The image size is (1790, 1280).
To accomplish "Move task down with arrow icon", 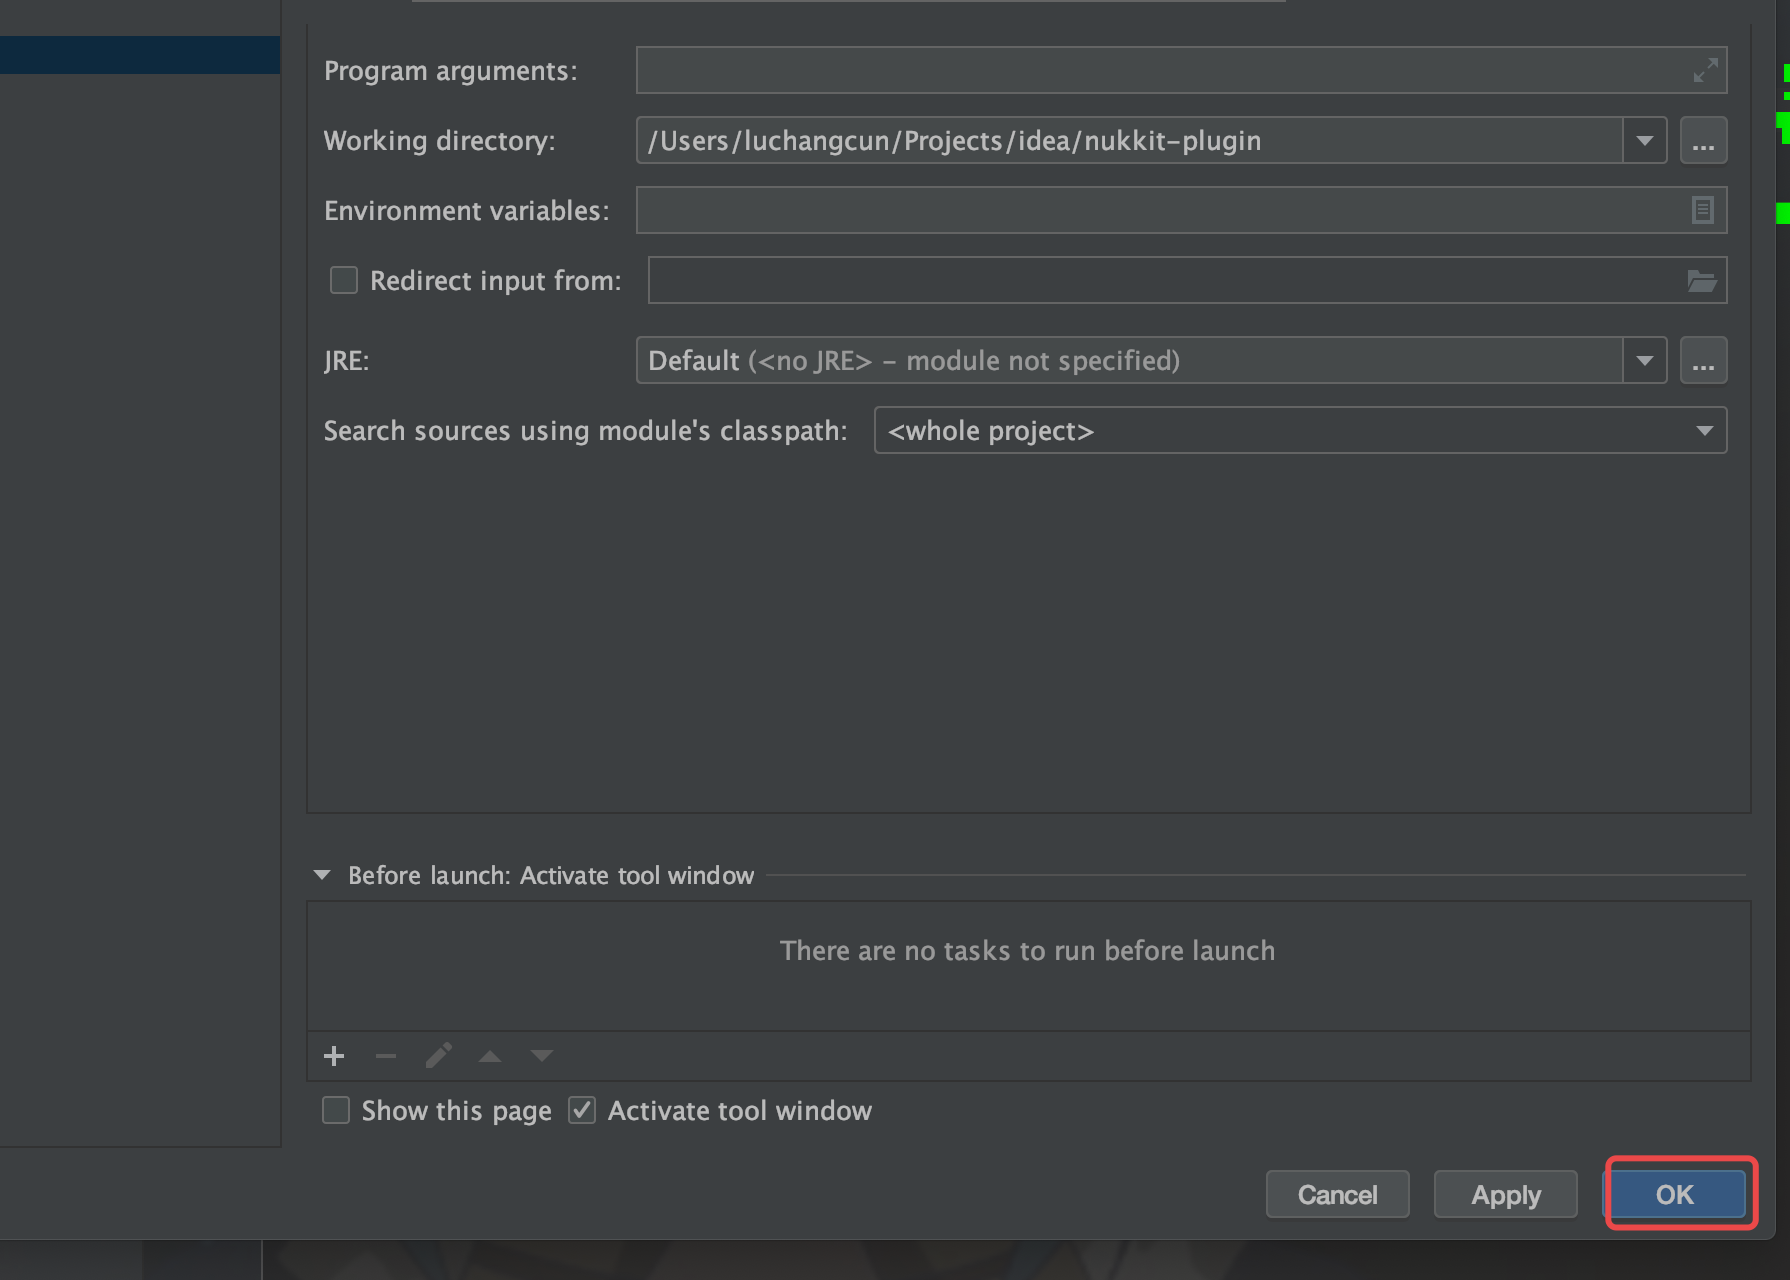I will tap(542, 1056).
